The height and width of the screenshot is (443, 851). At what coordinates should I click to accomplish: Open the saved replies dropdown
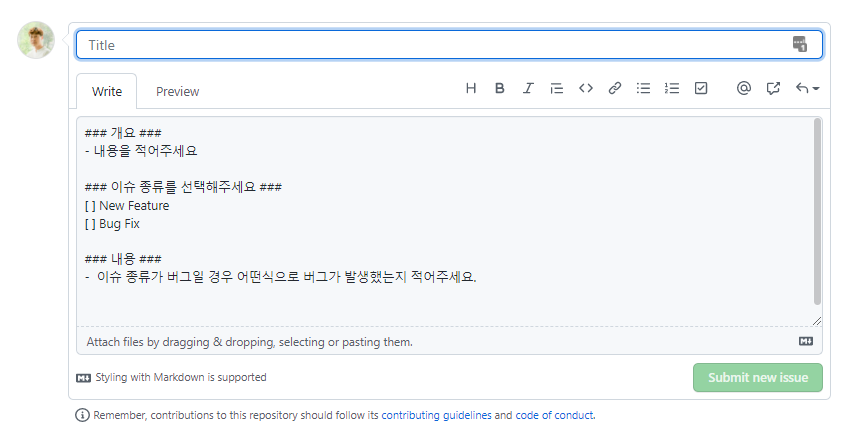[x=807, y=88]
